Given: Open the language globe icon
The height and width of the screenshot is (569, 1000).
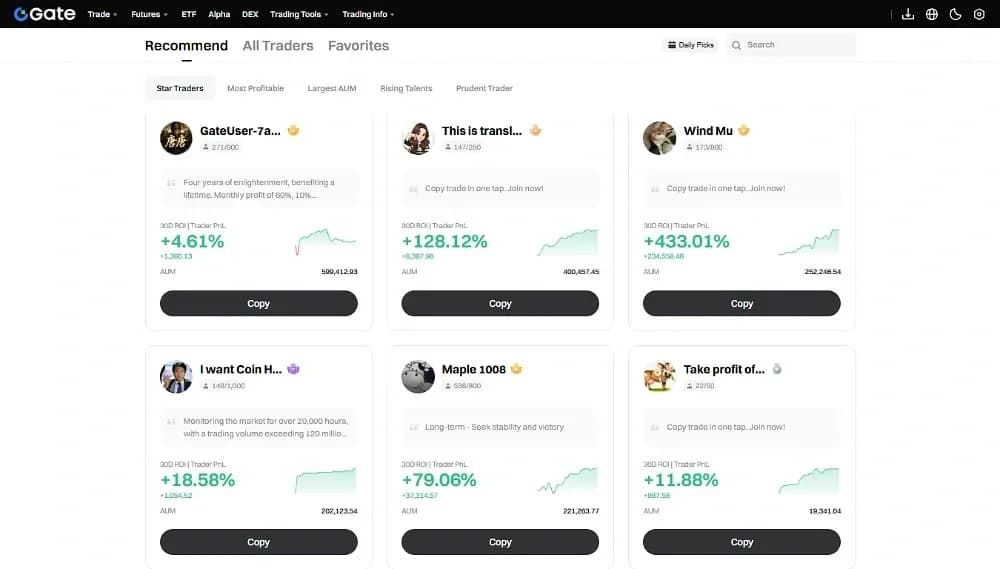Looking at the screenshot, I should click(x=932, y=14).
